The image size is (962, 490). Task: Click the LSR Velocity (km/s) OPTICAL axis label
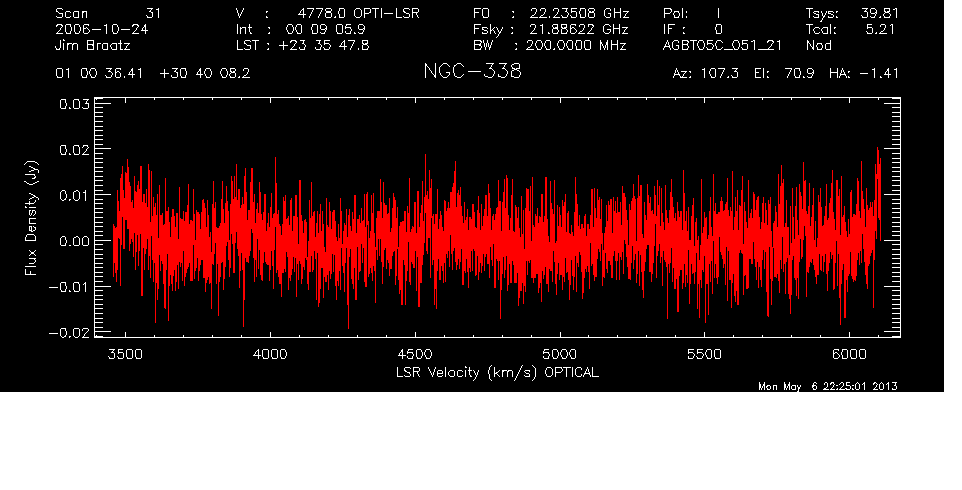click(x=498, y=373)
